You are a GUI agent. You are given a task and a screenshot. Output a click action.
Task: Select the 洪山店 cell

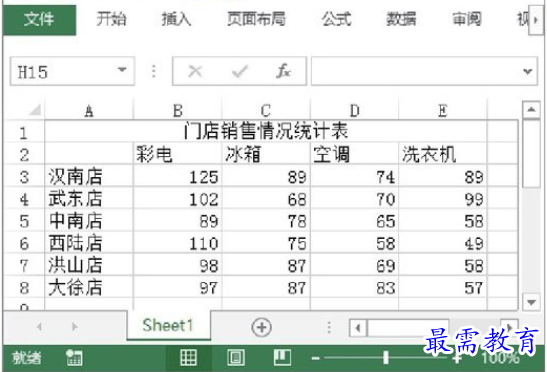coord(89,265)
